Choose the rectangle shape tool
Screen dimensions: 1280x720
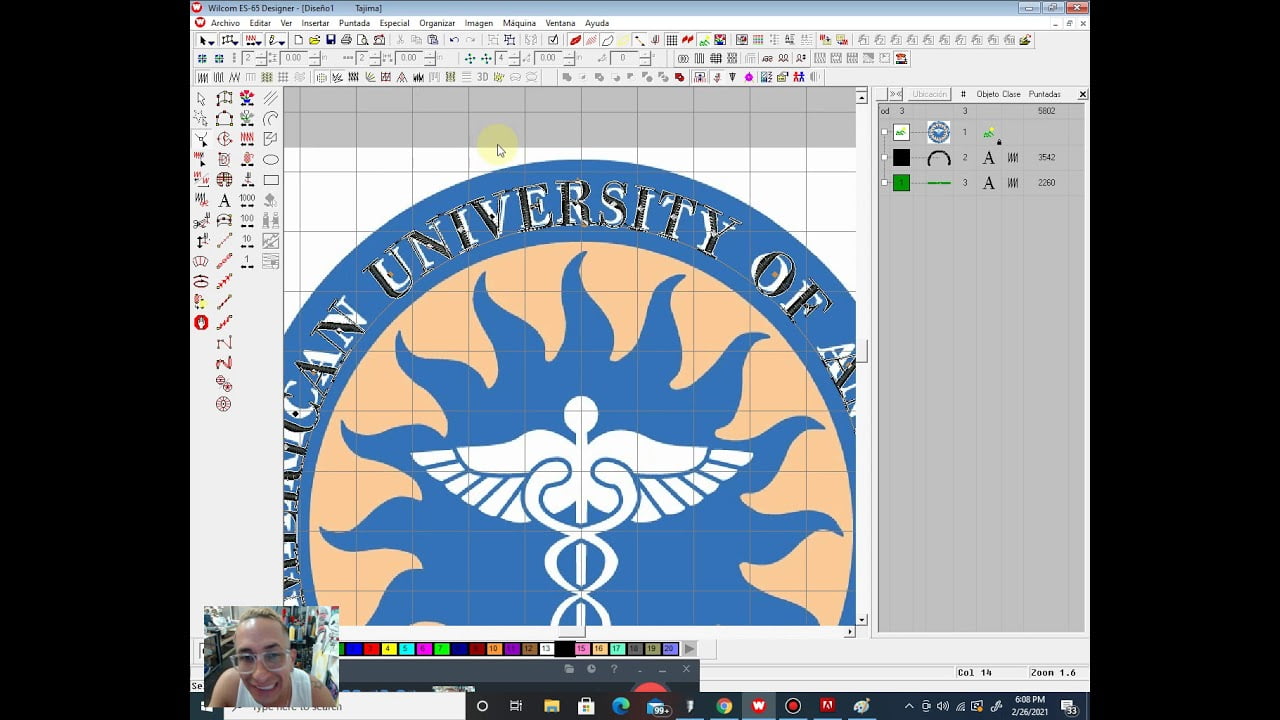(270, 180)
